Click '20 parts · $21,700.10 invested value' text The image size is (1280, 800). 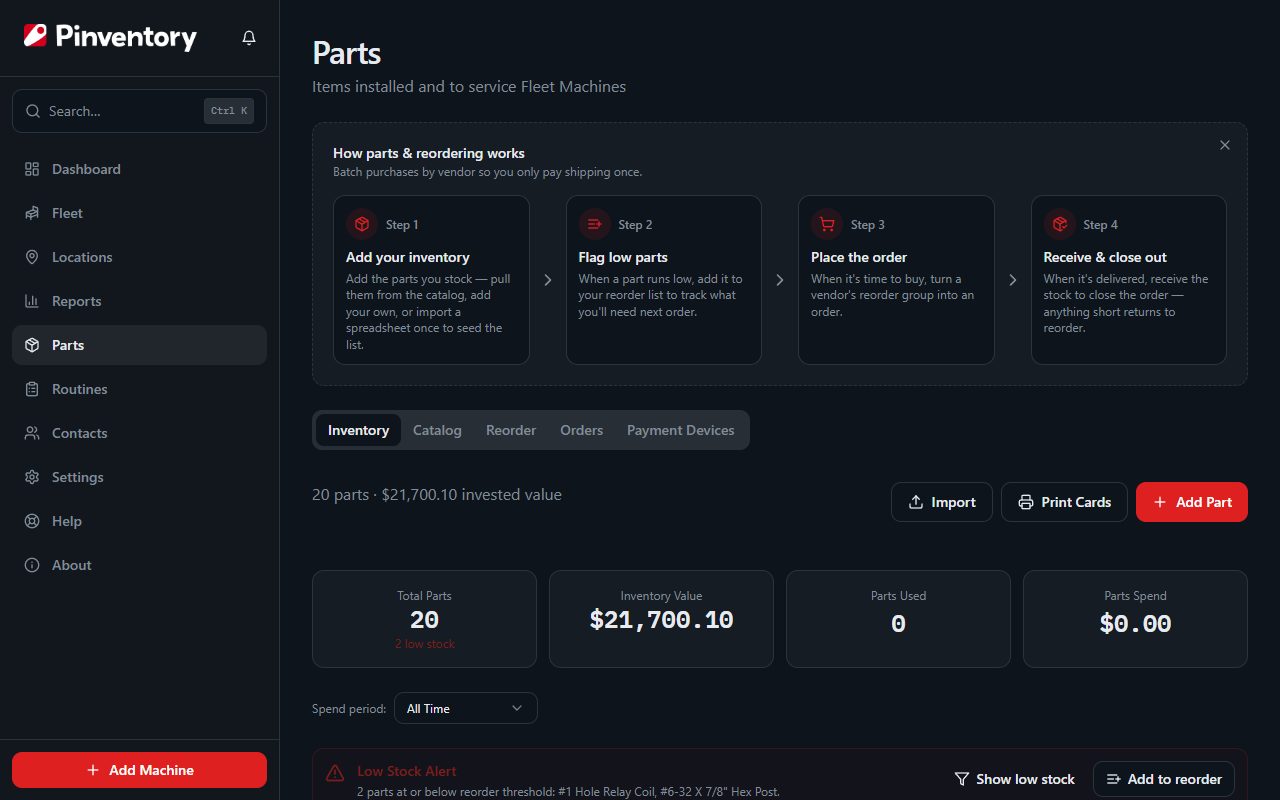point(437,495)
